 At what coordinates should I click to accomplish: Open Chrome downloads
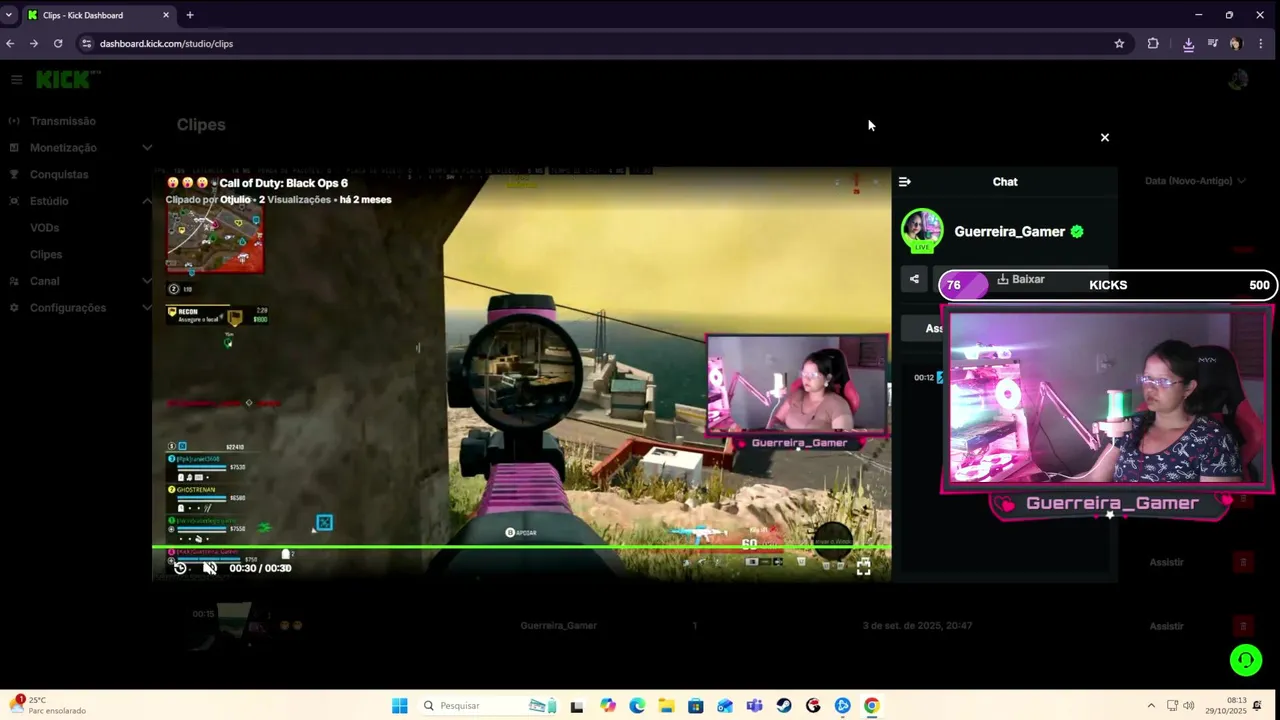pos(1188,44)
